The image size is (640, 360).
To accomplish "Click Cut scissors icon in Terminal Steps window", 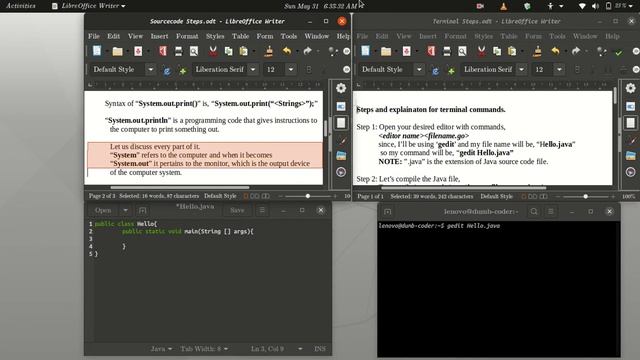I will 481,51.
